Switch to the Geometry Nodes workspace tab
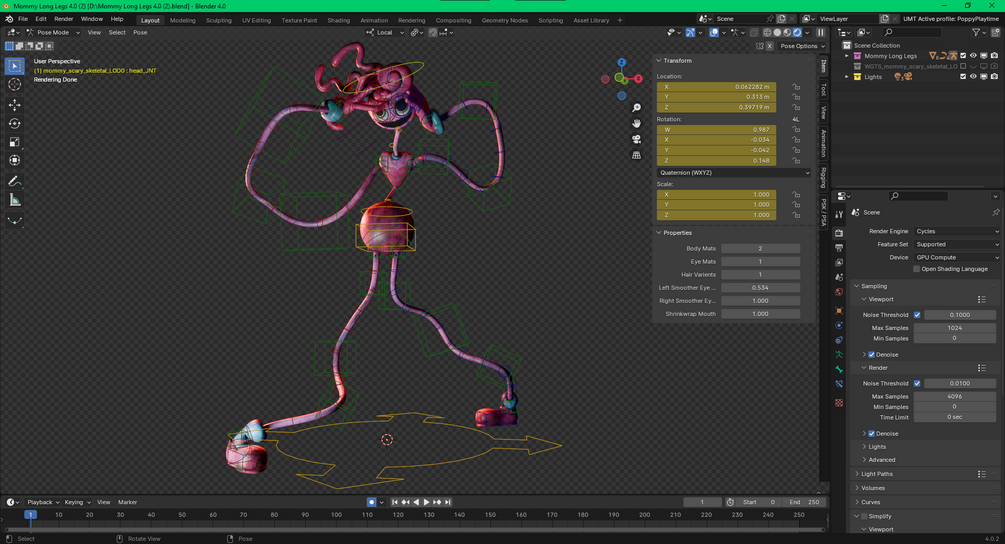The height and width of the screenshot is (544, 1005). pyautogui.click(x=504, y=20)
